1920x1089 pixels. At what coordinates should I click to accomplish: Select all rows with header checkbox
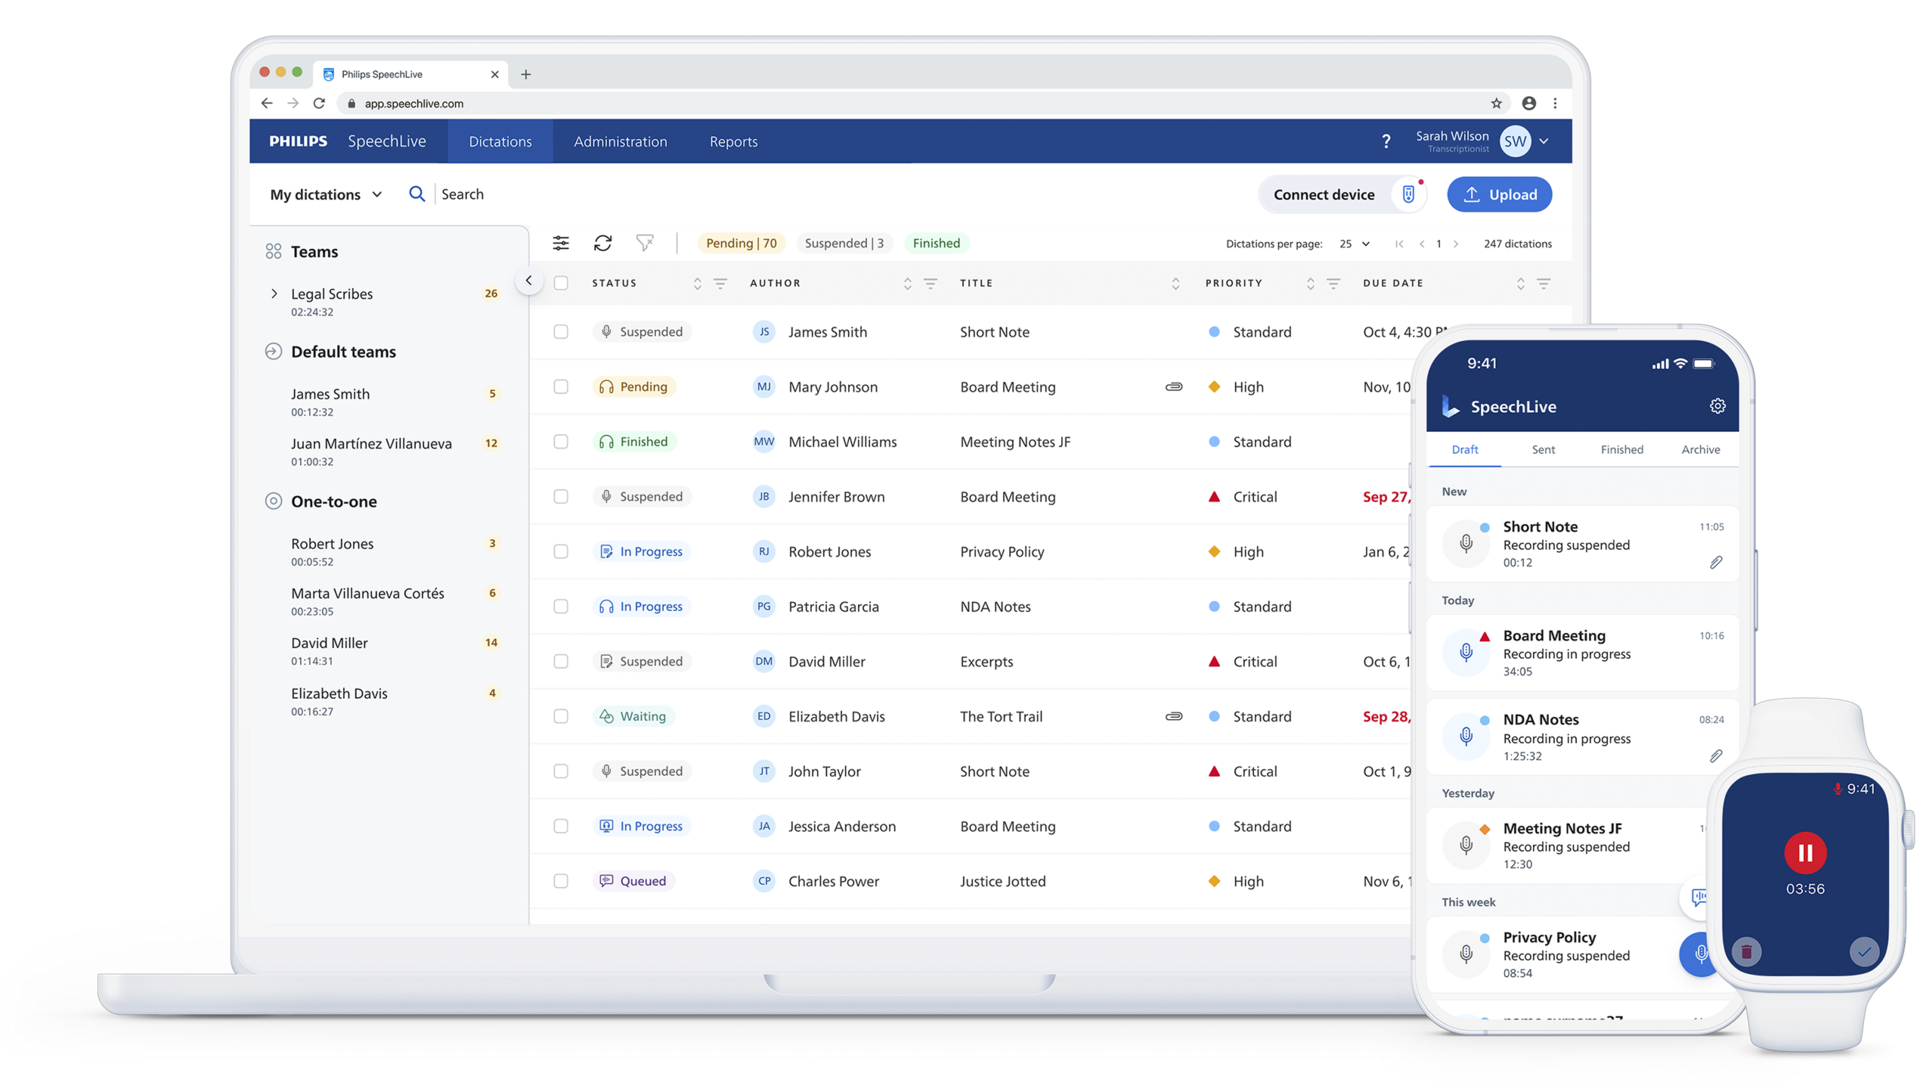click(561, 283)
